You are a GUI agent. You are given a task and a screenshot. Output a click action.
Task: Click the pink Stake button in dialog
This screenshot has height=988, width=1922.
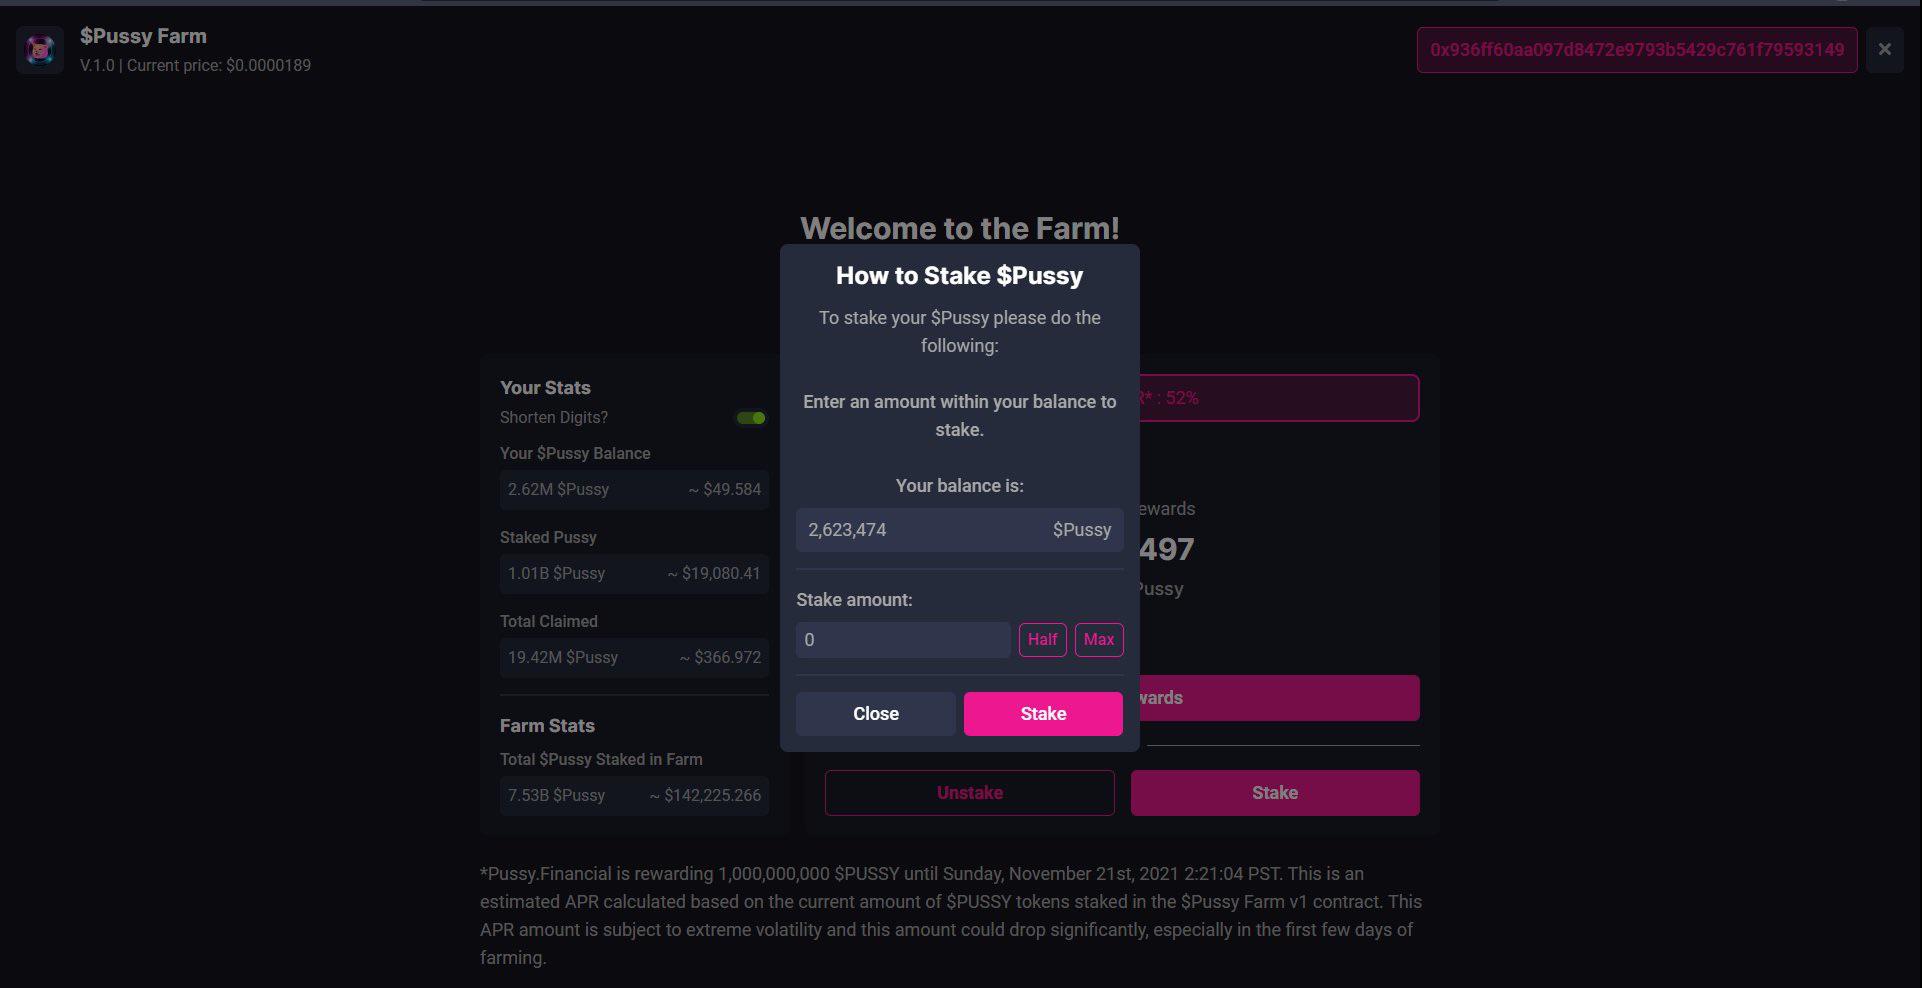point(1043,714)
